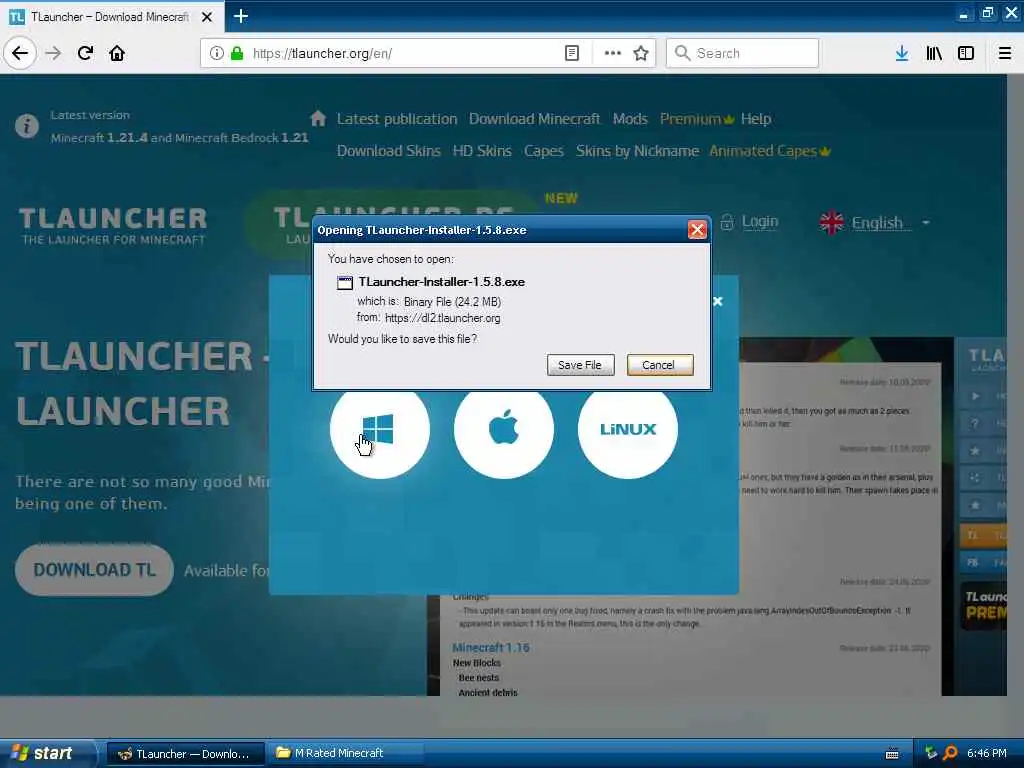The height and width of the screenshot is (768, 1024).
Task: Switch to TLauncher taskbar window
Action: [185, 754]
